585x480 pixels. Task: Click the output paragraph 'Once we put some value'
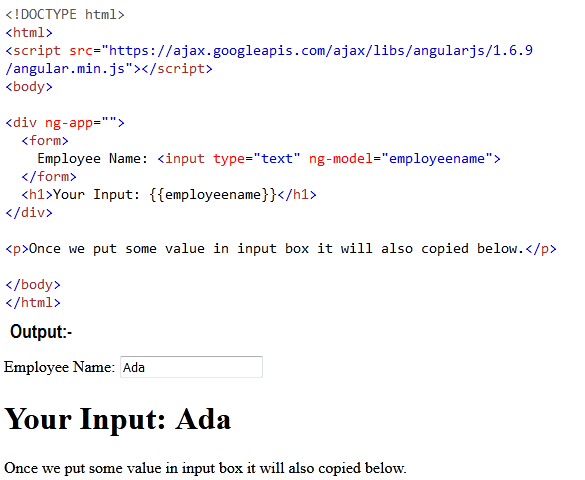click(205, 468)
